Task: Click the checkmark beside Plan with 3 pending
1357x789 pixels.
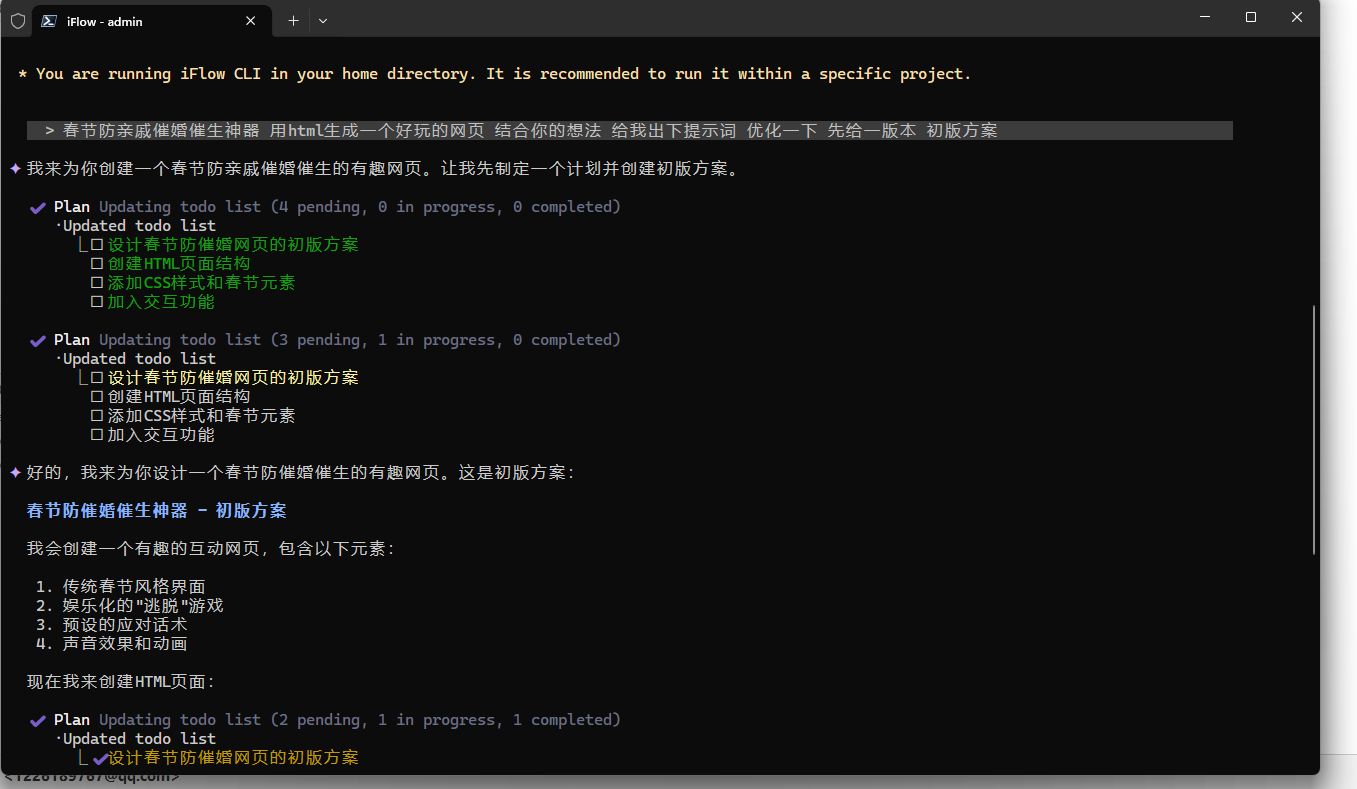Action: tap(38, 340)
